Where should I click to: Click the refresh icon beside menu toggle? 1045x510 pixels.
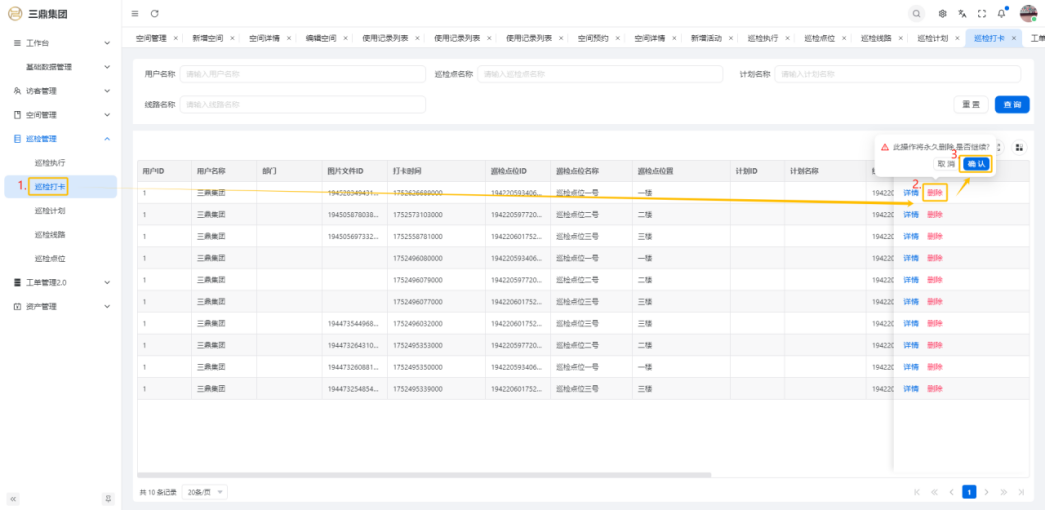click(154, 13)
